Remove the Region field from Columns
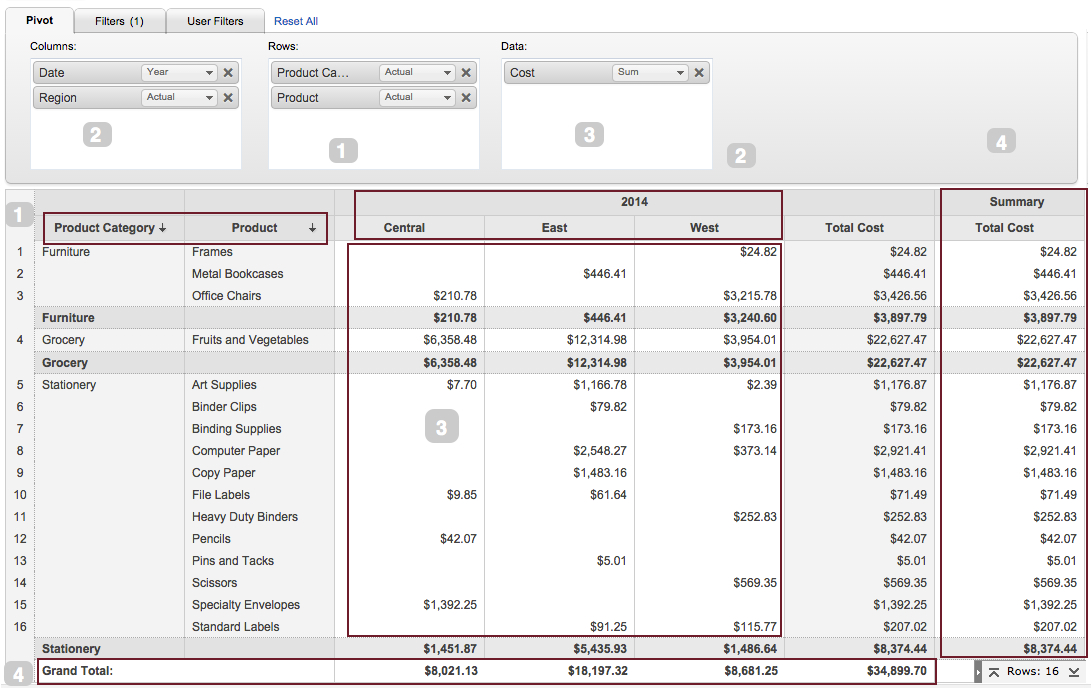This screenshot has height=689, width=1091. [x=228, y=98]
